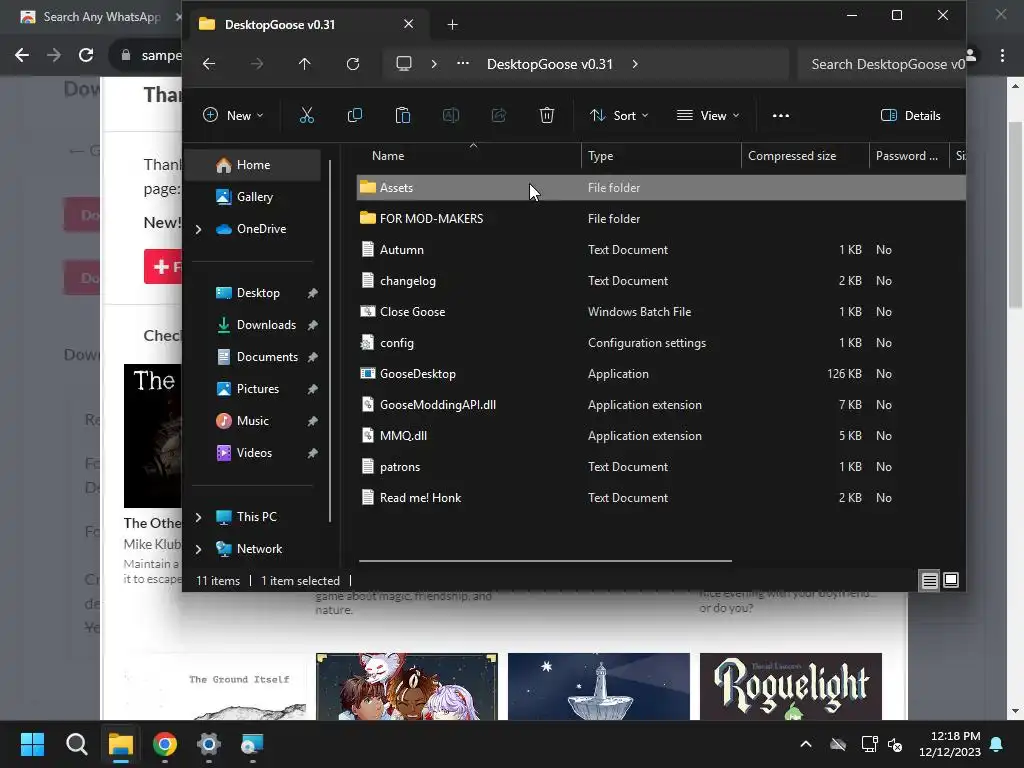Viewport: 1024px width, 768px height.
Task: Open Music in quick access
Action: [x=253, y=421]
